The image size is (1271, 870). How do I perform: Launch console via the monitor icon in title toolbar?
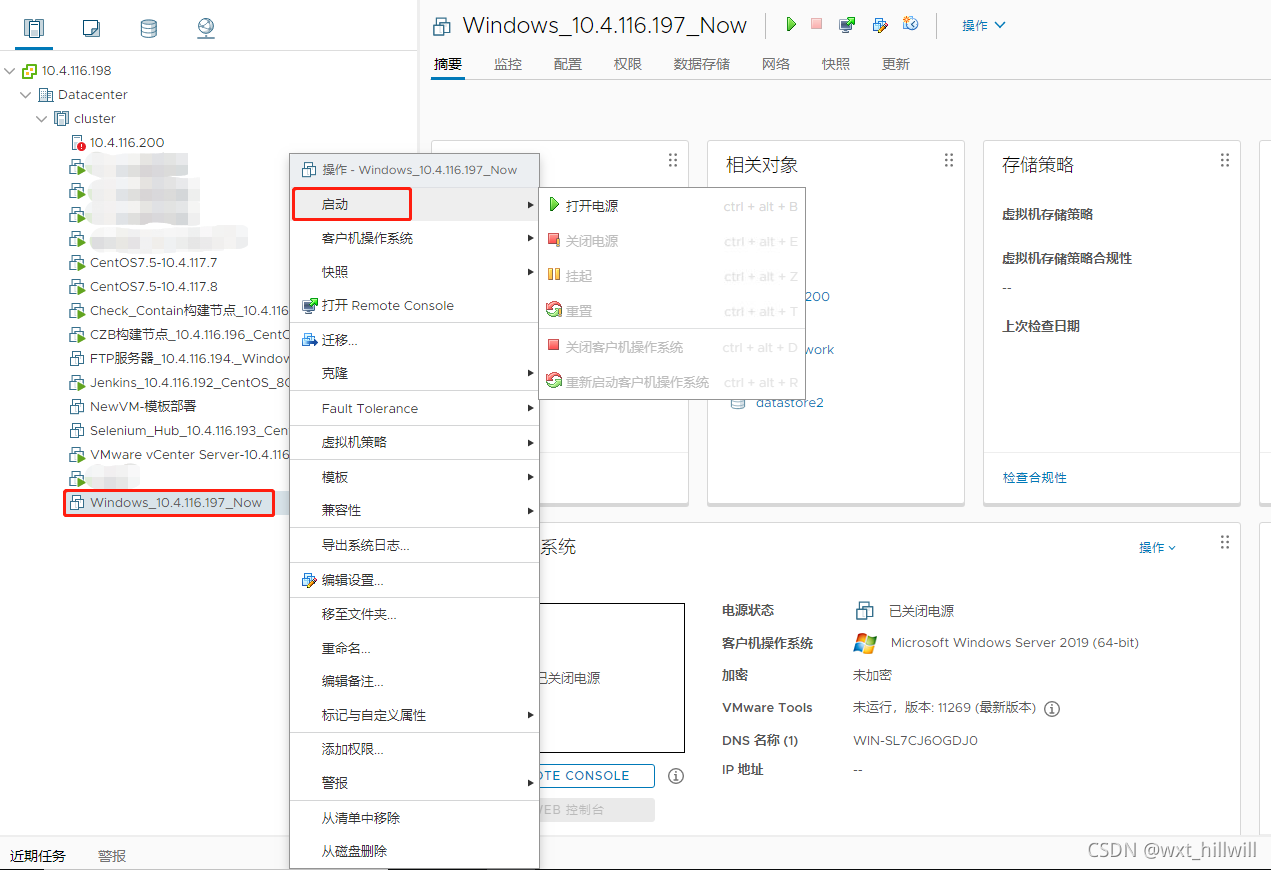tap(847, 24)
